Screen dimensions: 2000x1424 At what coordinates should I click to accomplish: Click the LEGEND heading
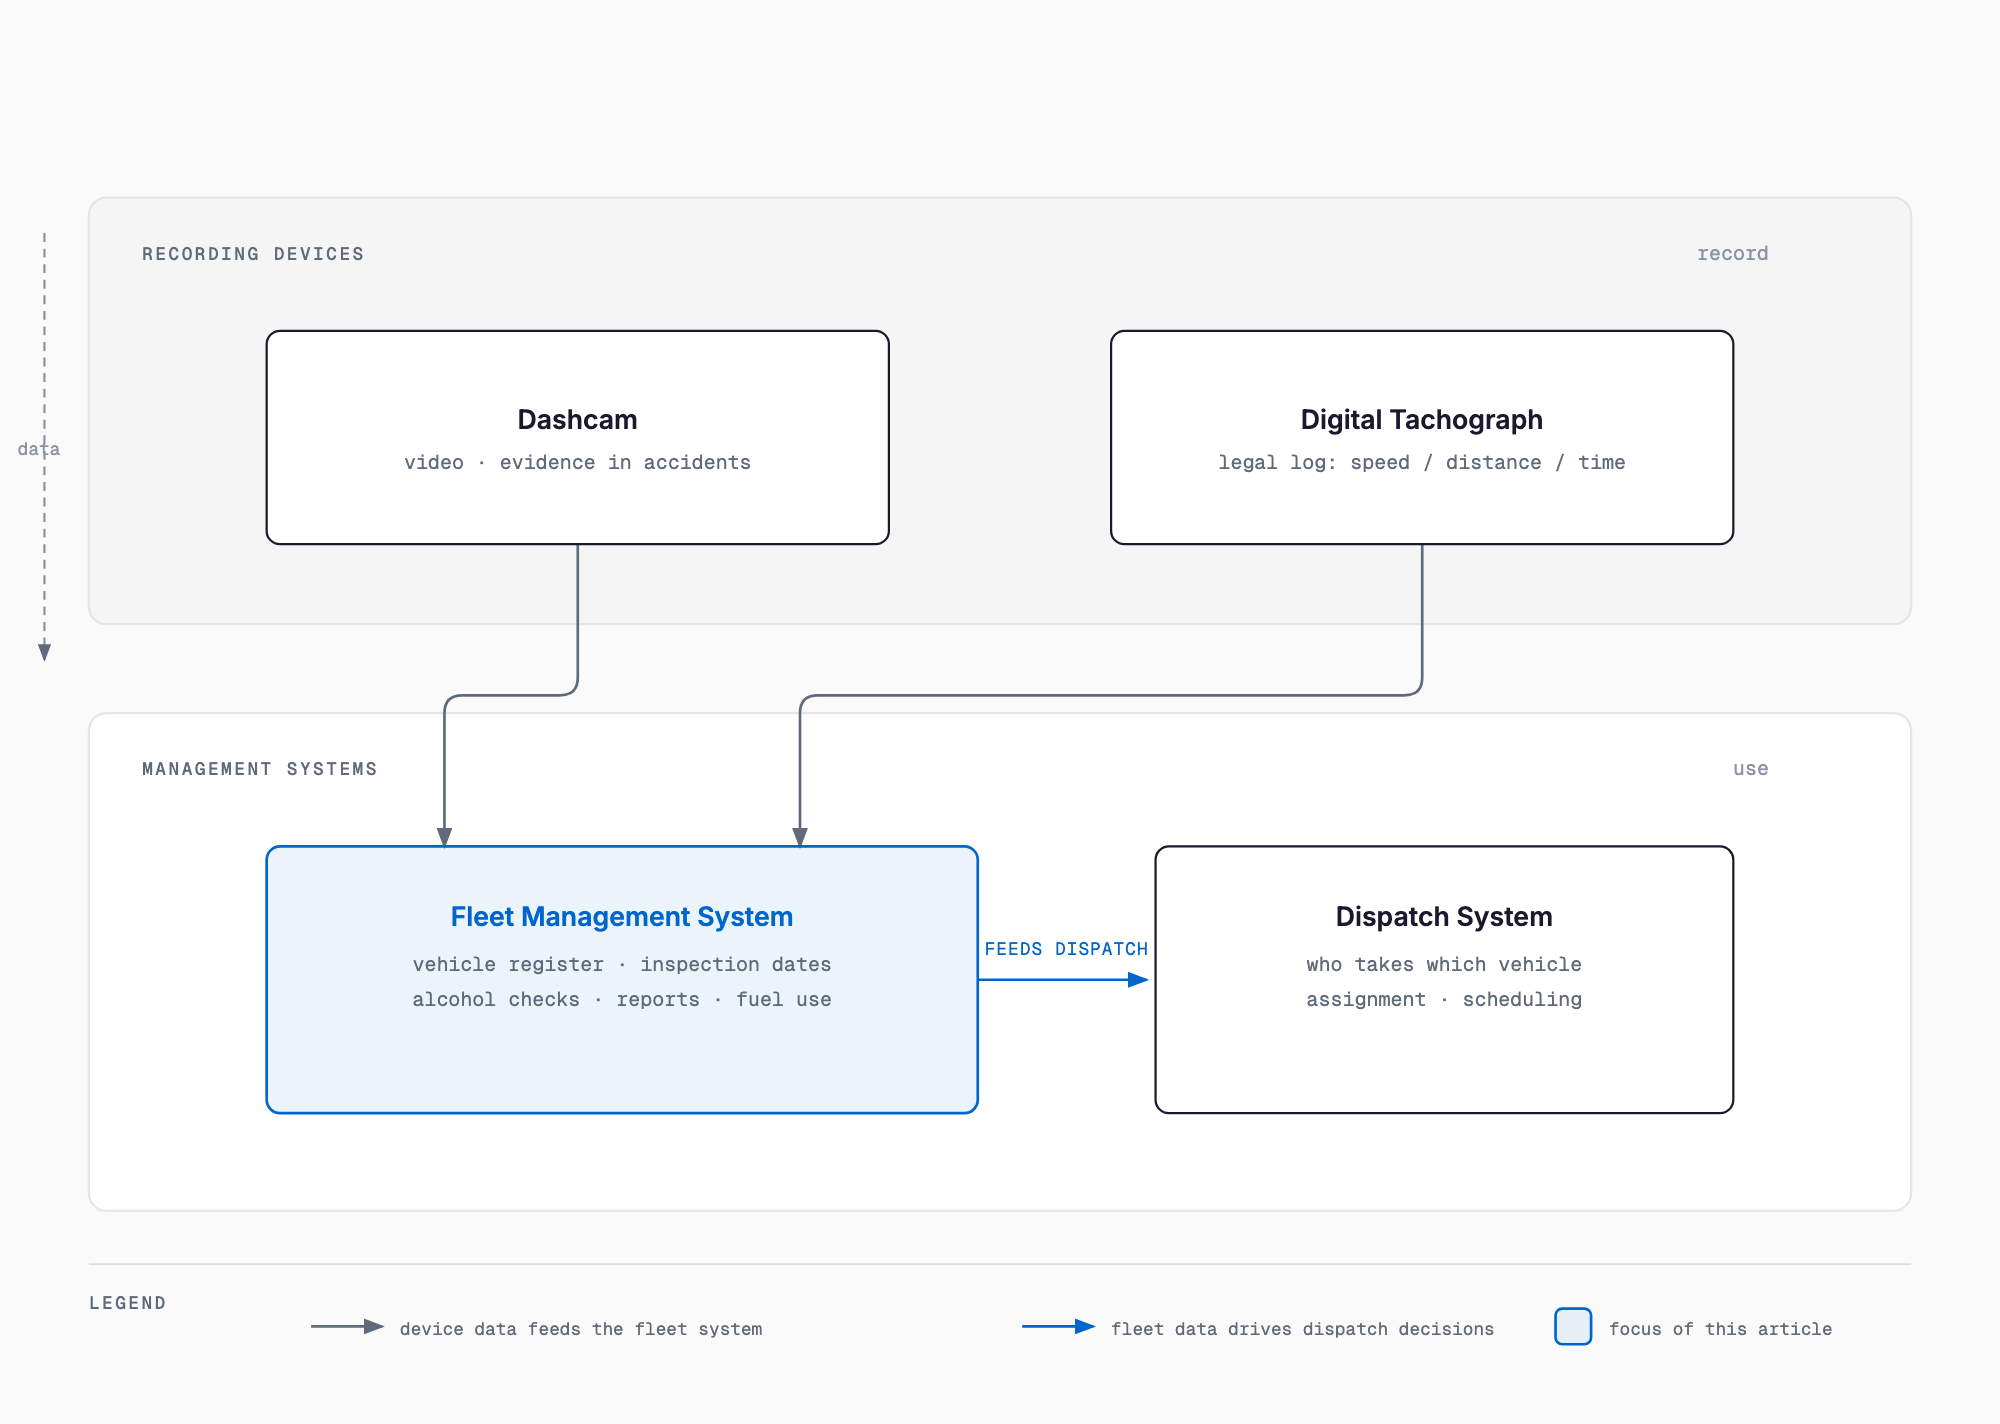coord(128,1303)
